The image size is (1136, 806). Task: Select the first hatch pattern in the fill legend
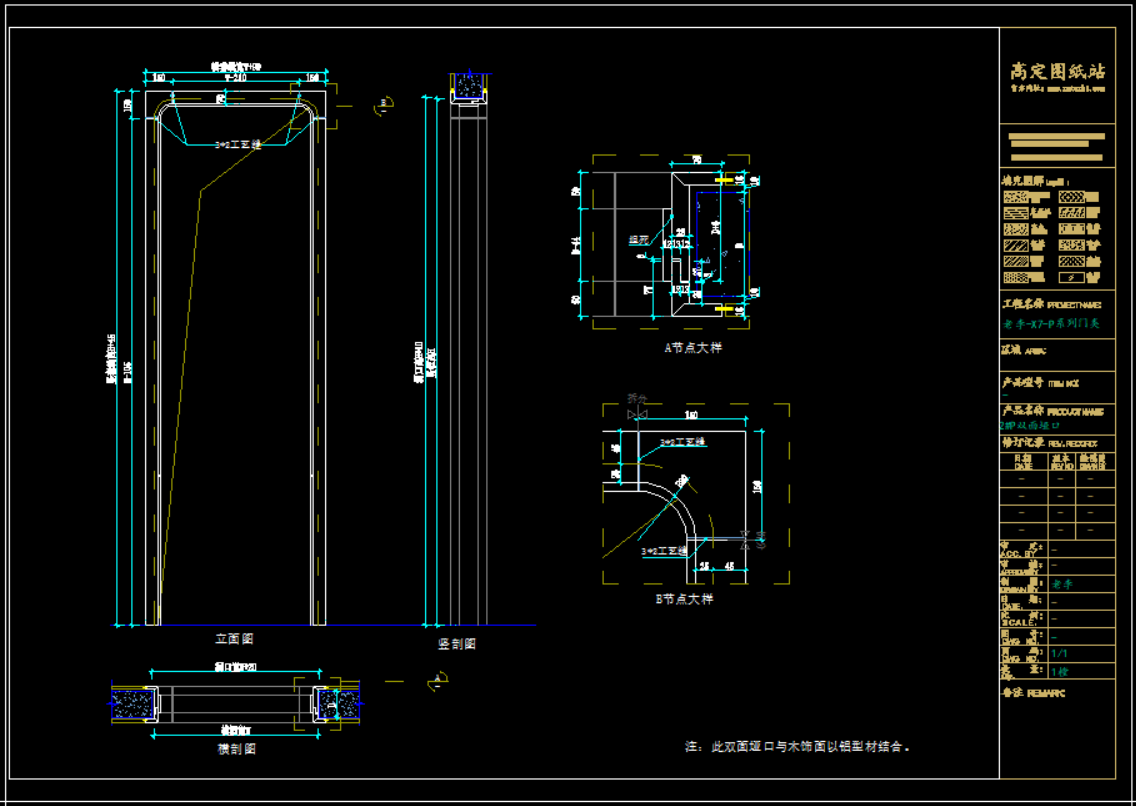pos(1016,198)
